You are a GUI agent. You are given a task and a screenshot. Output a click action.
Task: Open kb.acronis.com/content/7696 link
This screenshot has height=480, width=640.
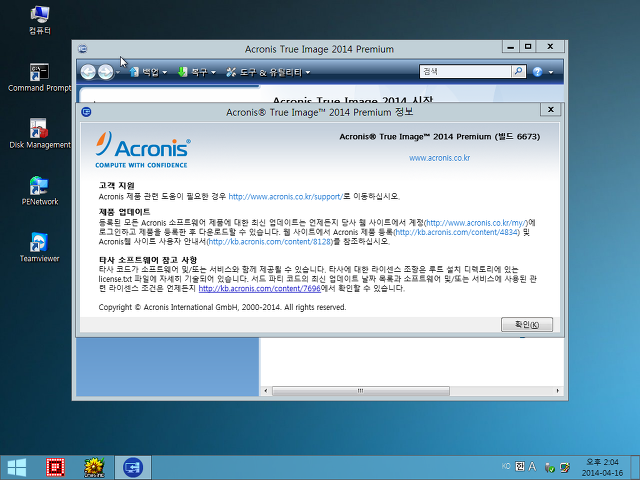[x=260, y=289]
